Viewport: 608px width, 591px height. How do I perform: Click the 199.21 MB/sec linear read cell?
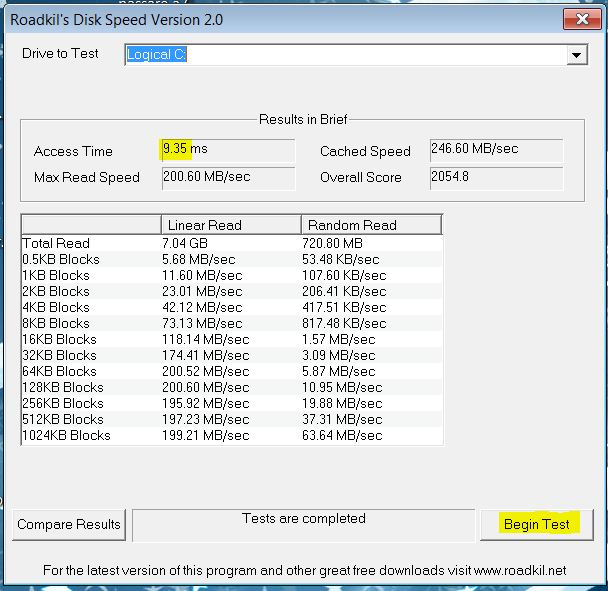coord(206,435)
